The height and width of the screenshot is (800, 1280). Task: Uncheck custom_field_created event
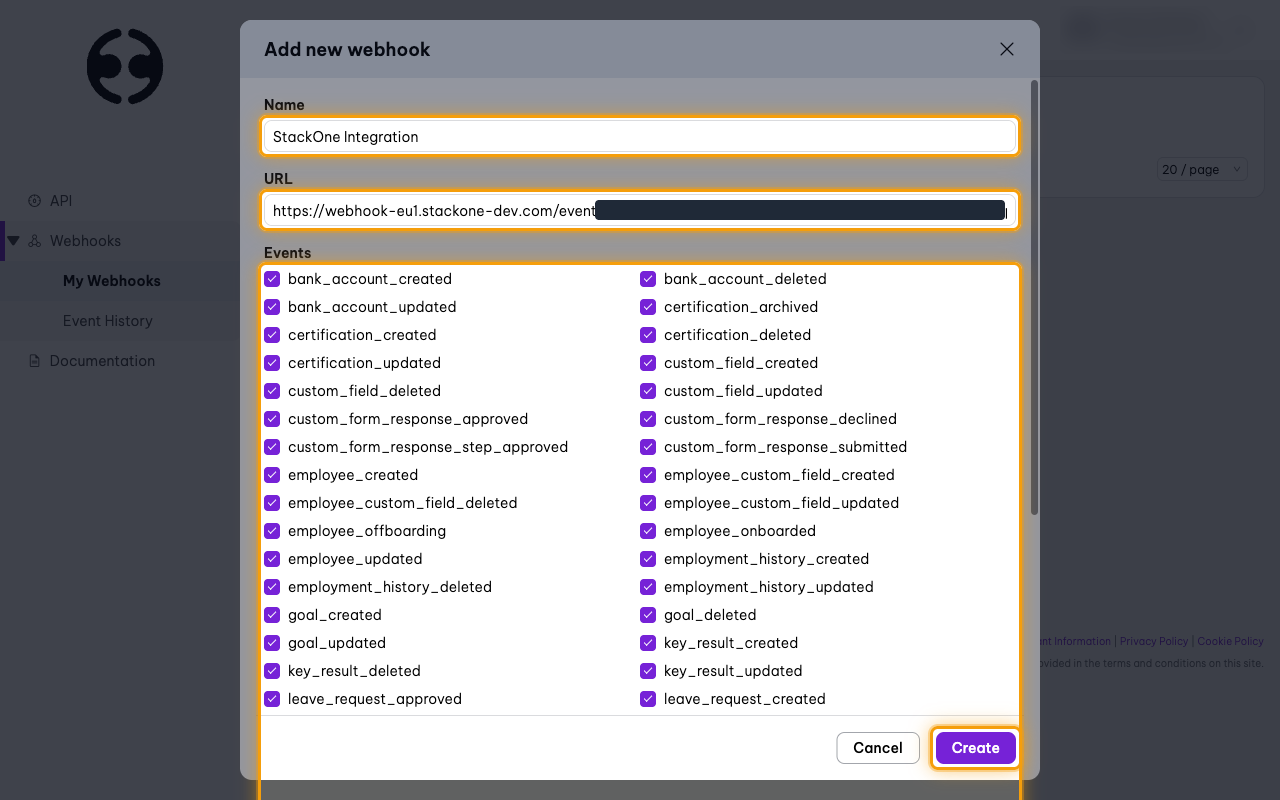click(x=648, y=363)
